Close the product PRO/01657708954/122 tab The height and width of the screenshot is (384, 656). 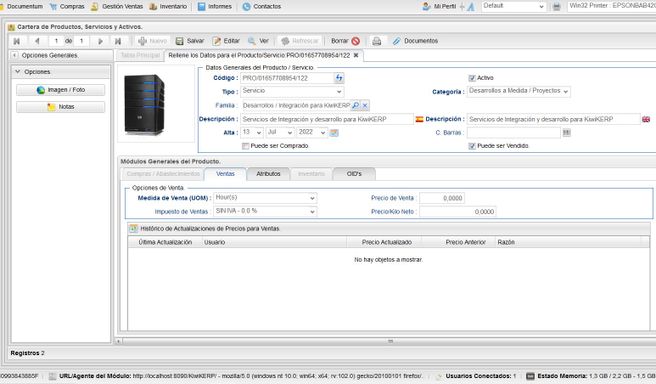click(x=356, y=55)
